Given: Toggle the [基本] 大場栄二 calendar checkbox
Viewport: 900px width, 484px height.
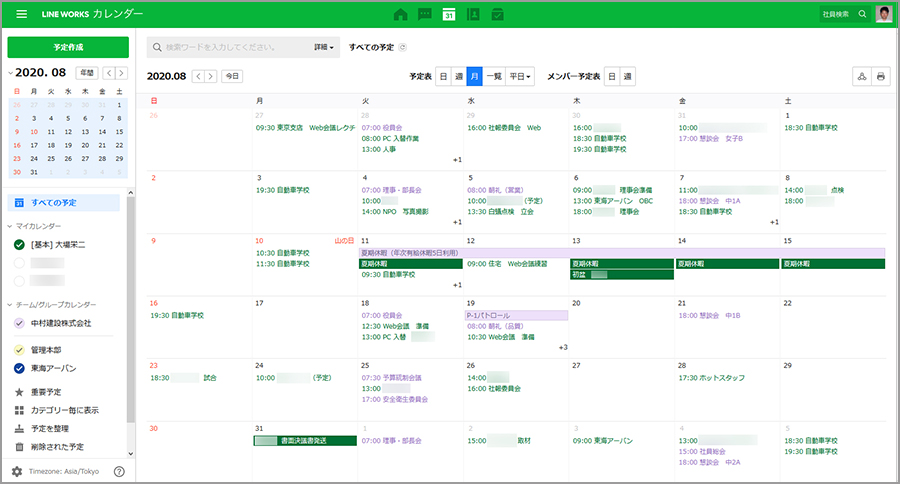Looking at the screenshot, I should pos(19,245).
